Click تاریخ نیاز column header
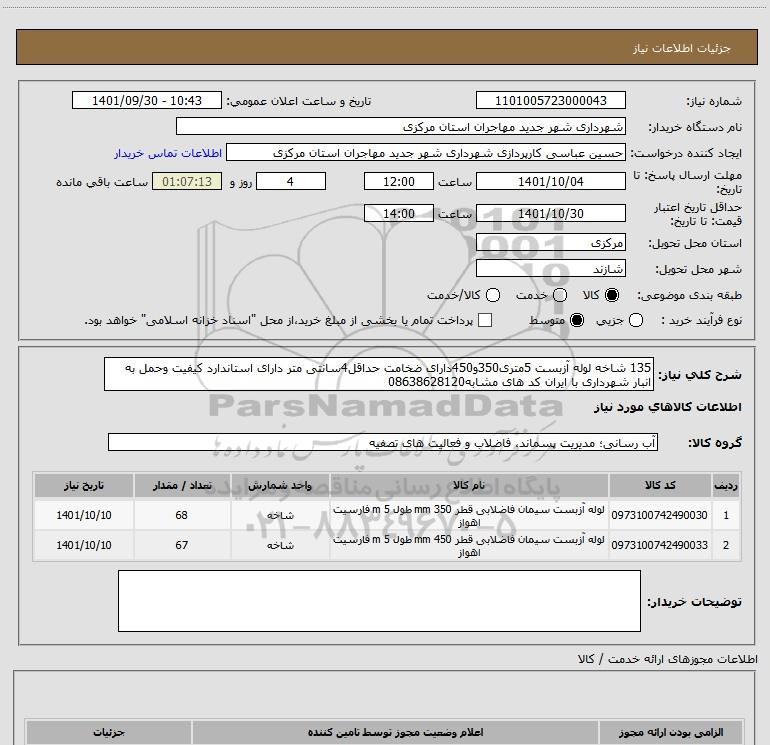Image resolution: width=770 pixels, height=745 pixels. [x=83, y=485]
